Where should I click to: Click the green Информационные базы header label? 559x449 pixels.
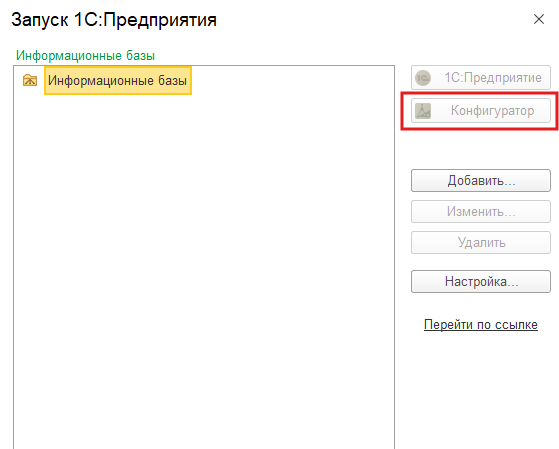click(x=85, y=56)
